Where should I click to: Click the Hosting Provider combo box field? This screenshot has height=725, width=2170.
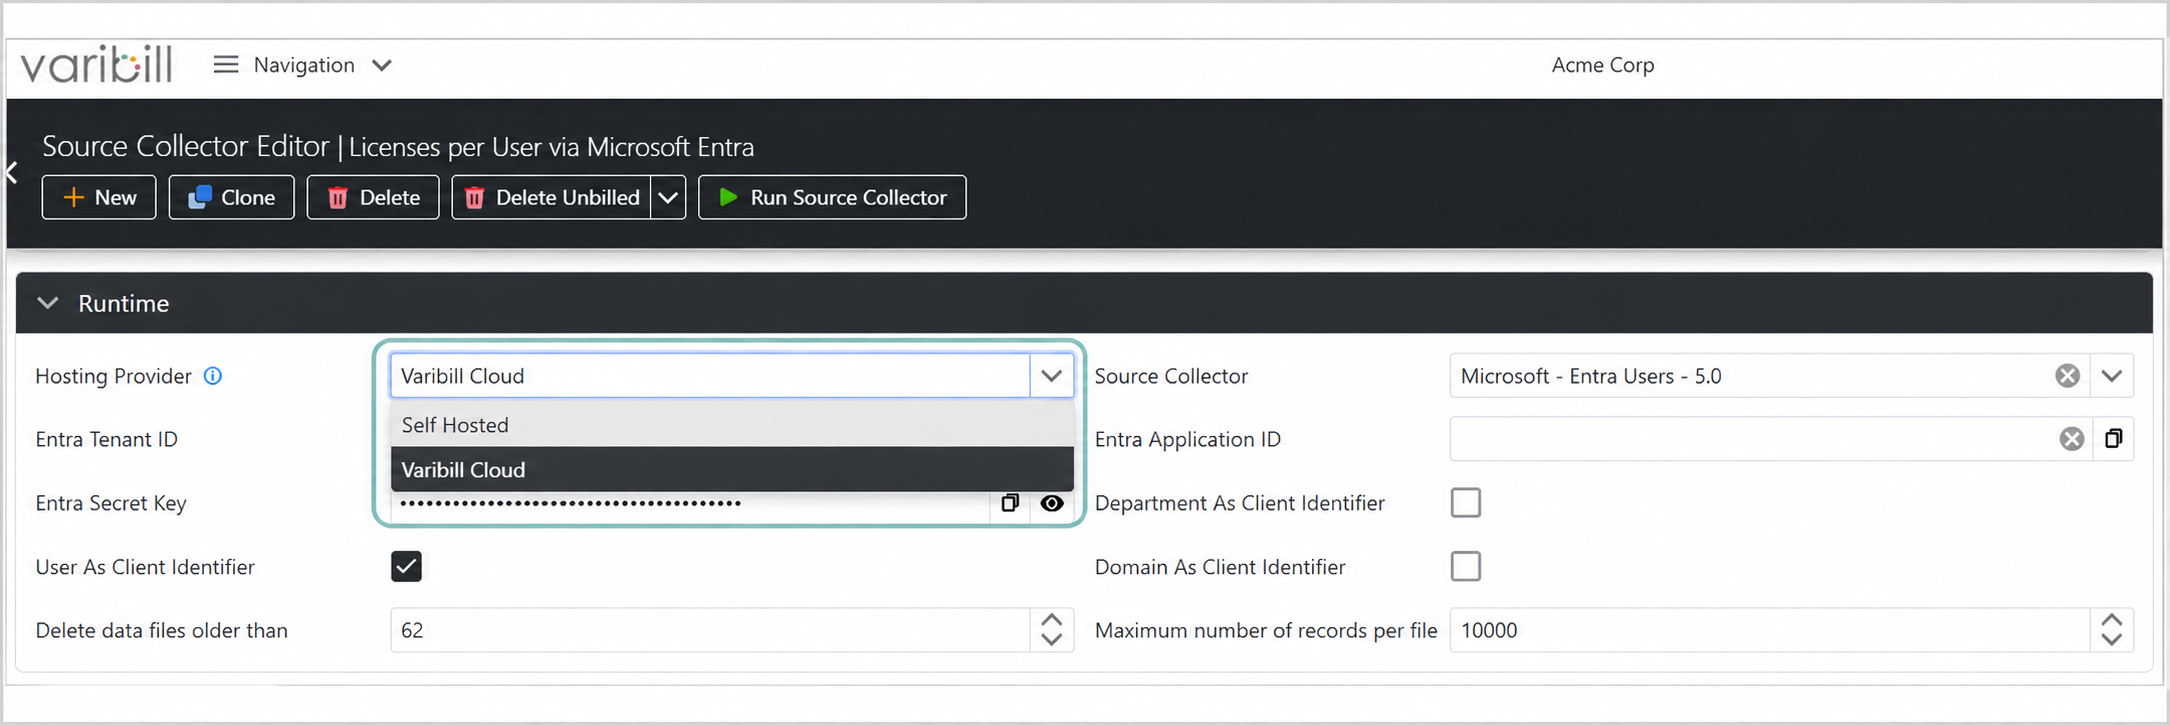[710, 376]
